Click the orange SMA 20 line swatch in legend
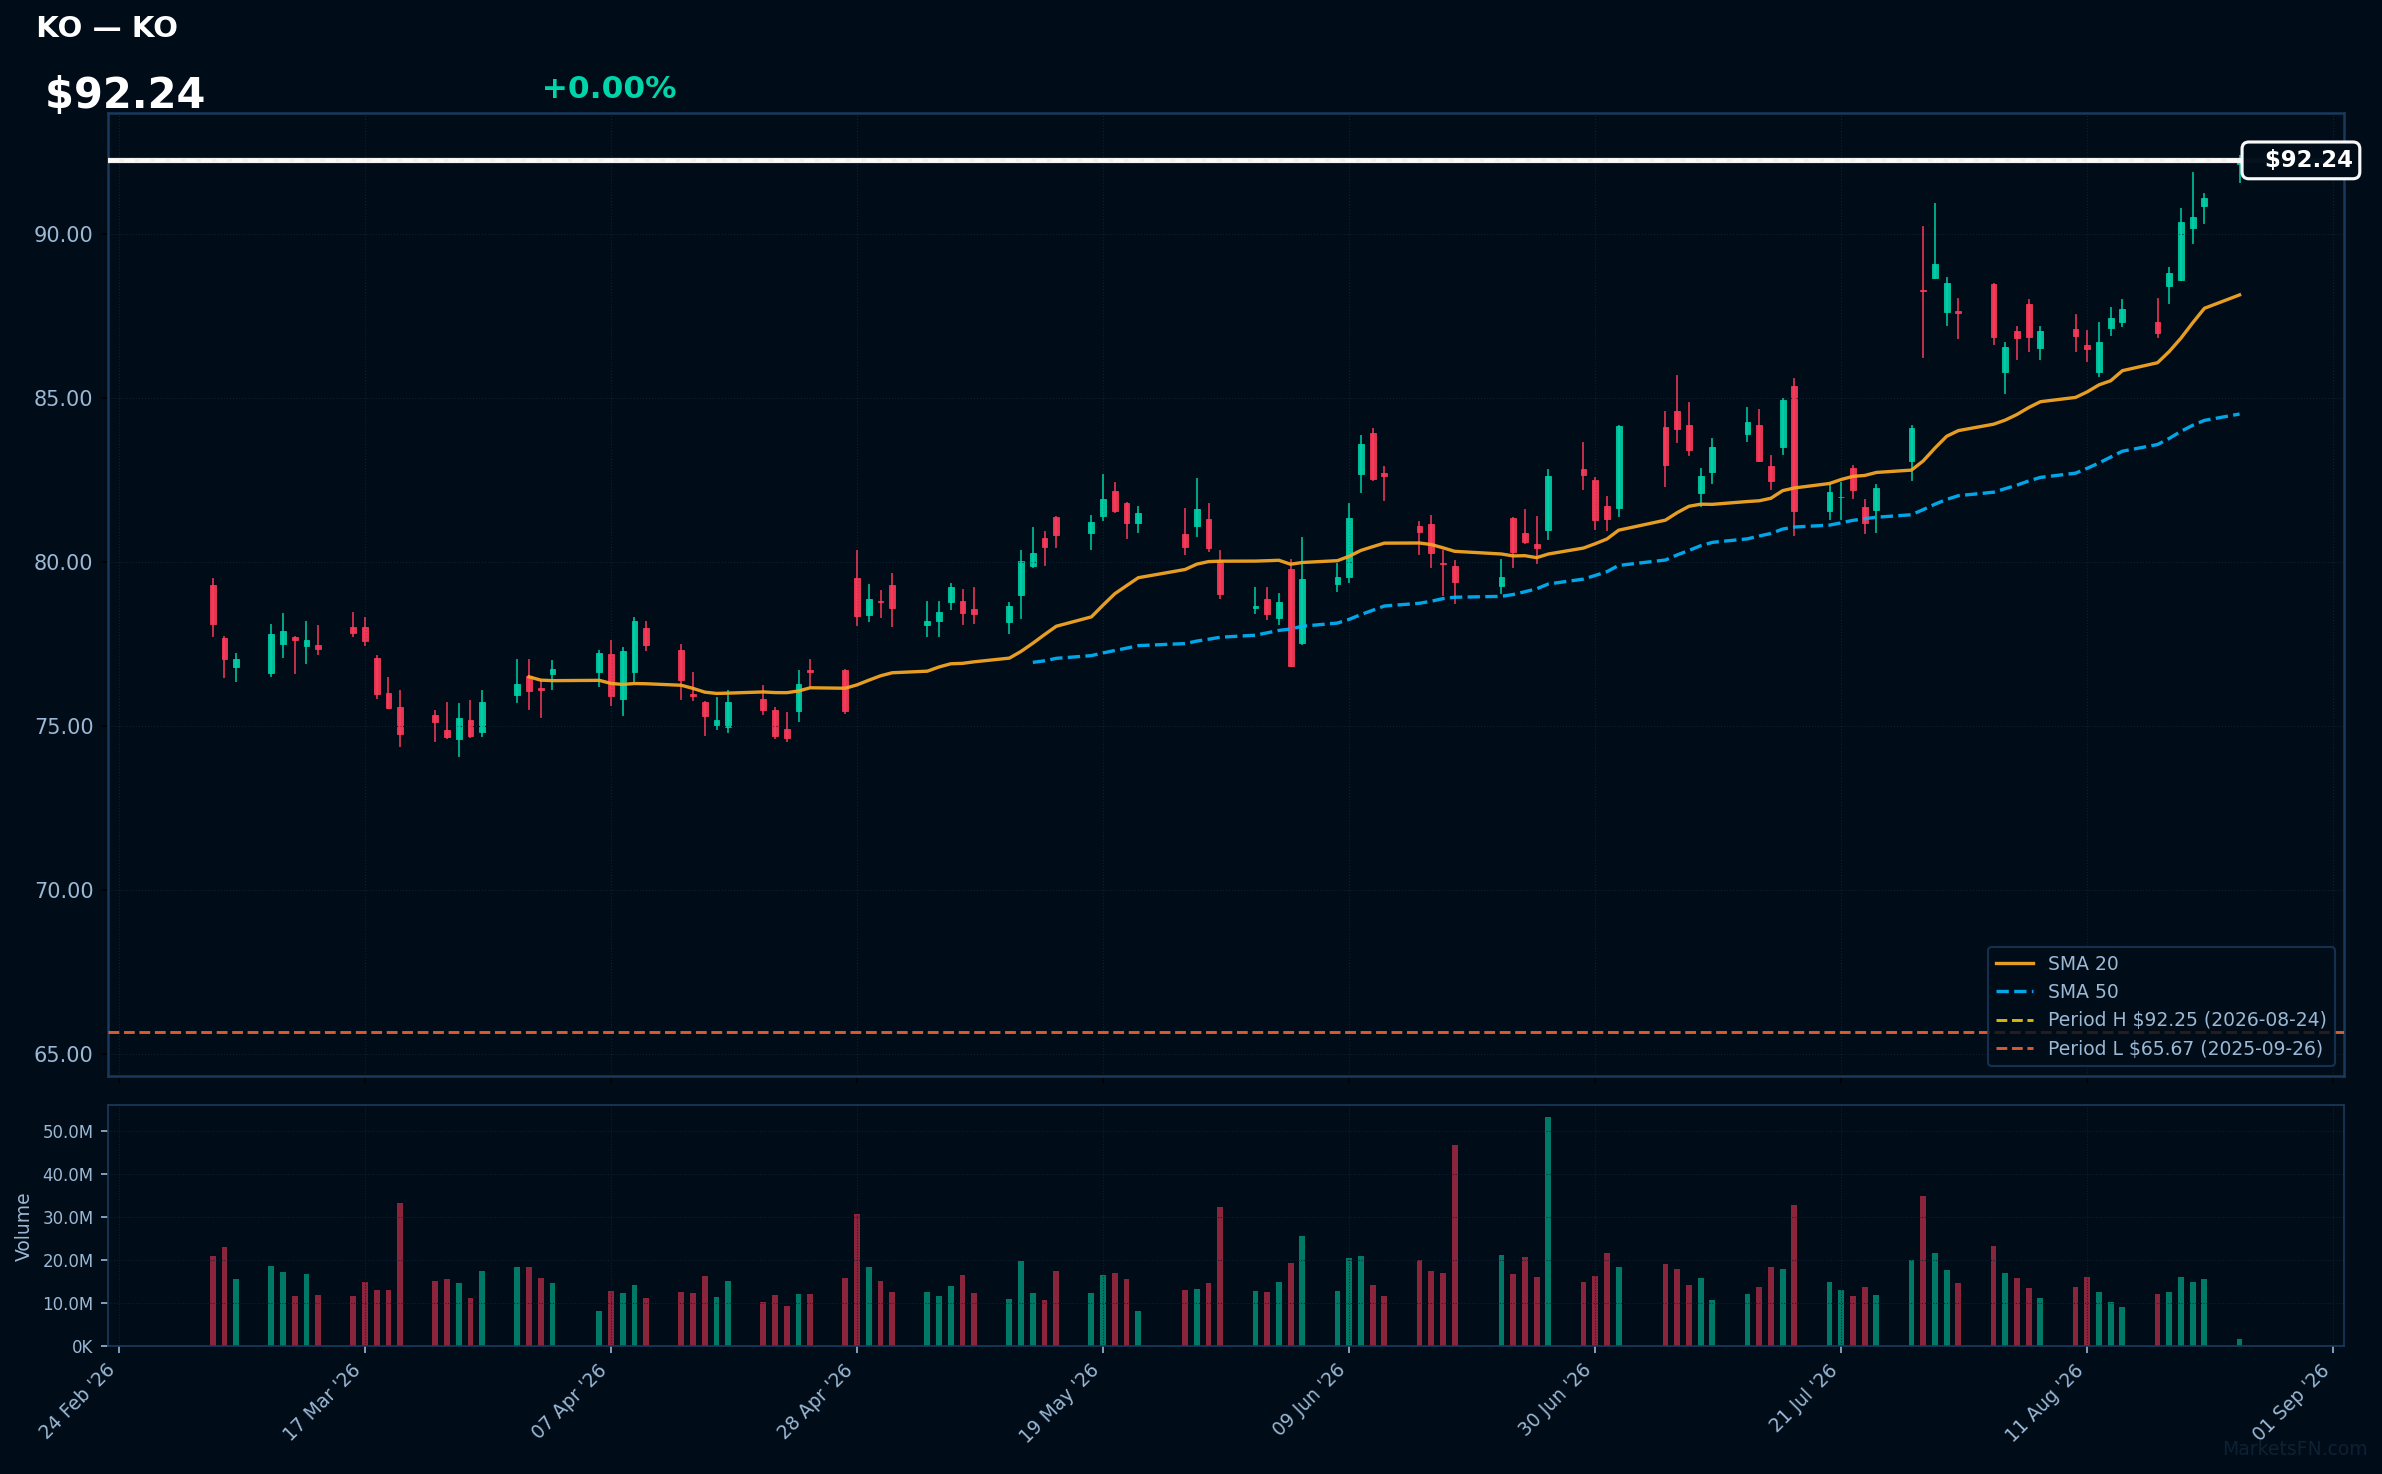 point(2015,964)
